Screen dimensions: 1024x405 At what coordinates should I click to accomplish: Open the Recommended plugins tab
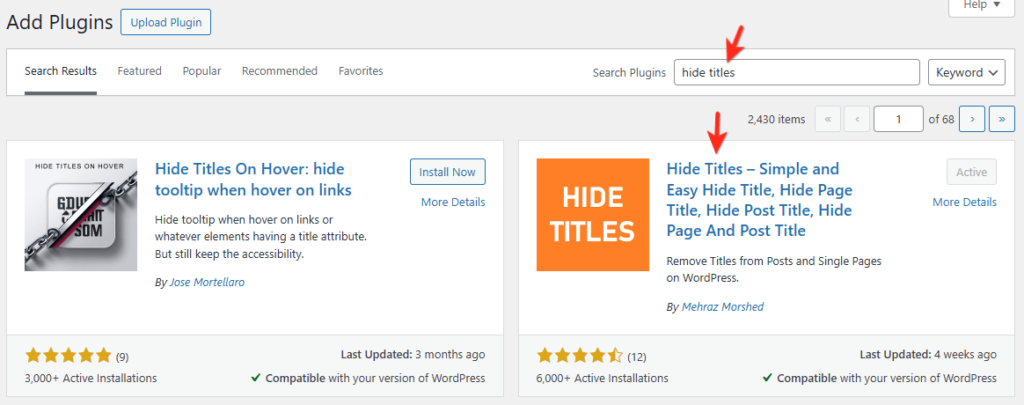(280, 71)
